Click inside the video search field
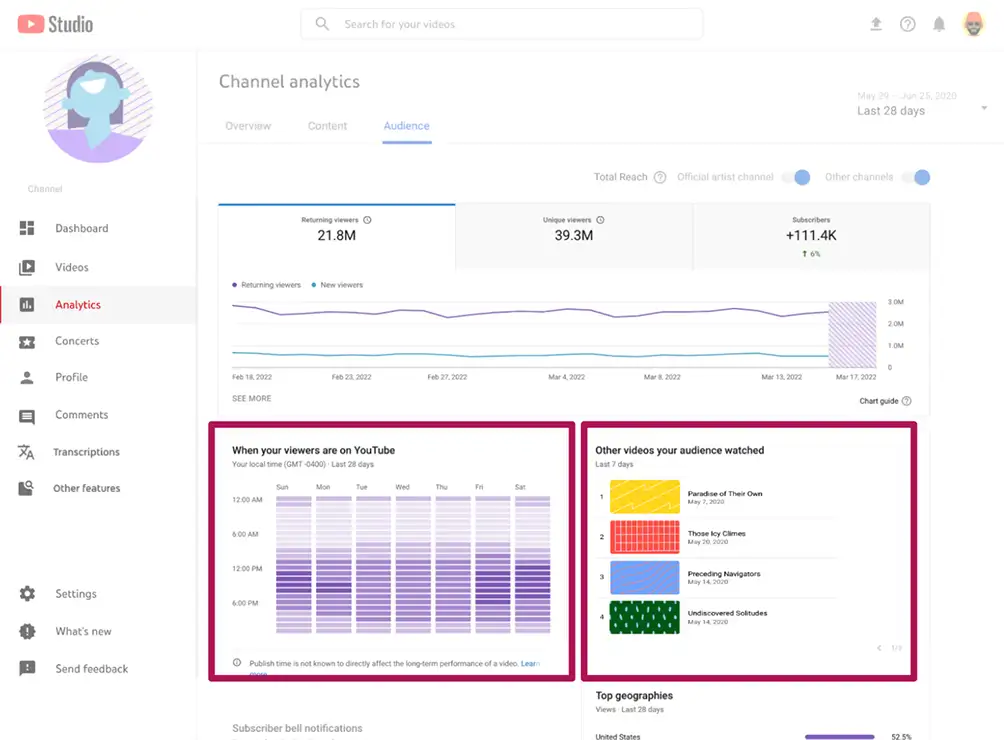The height and width of the screenshot is (740, 1004). coord(502,24)
